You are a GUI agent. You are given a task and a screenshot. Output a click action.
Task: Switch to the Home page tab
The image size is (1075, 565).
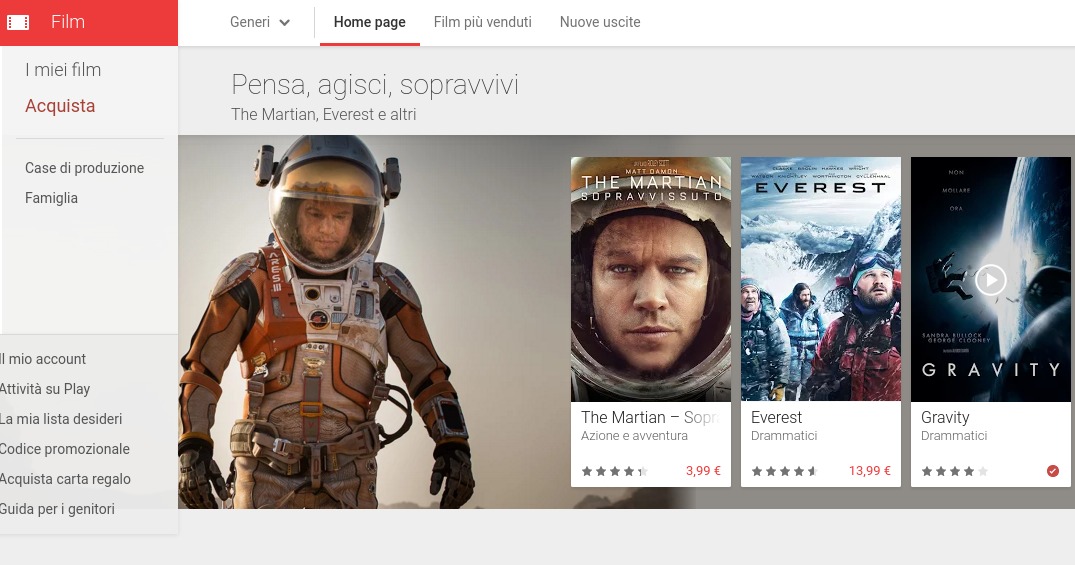click(x=370, y=22)
